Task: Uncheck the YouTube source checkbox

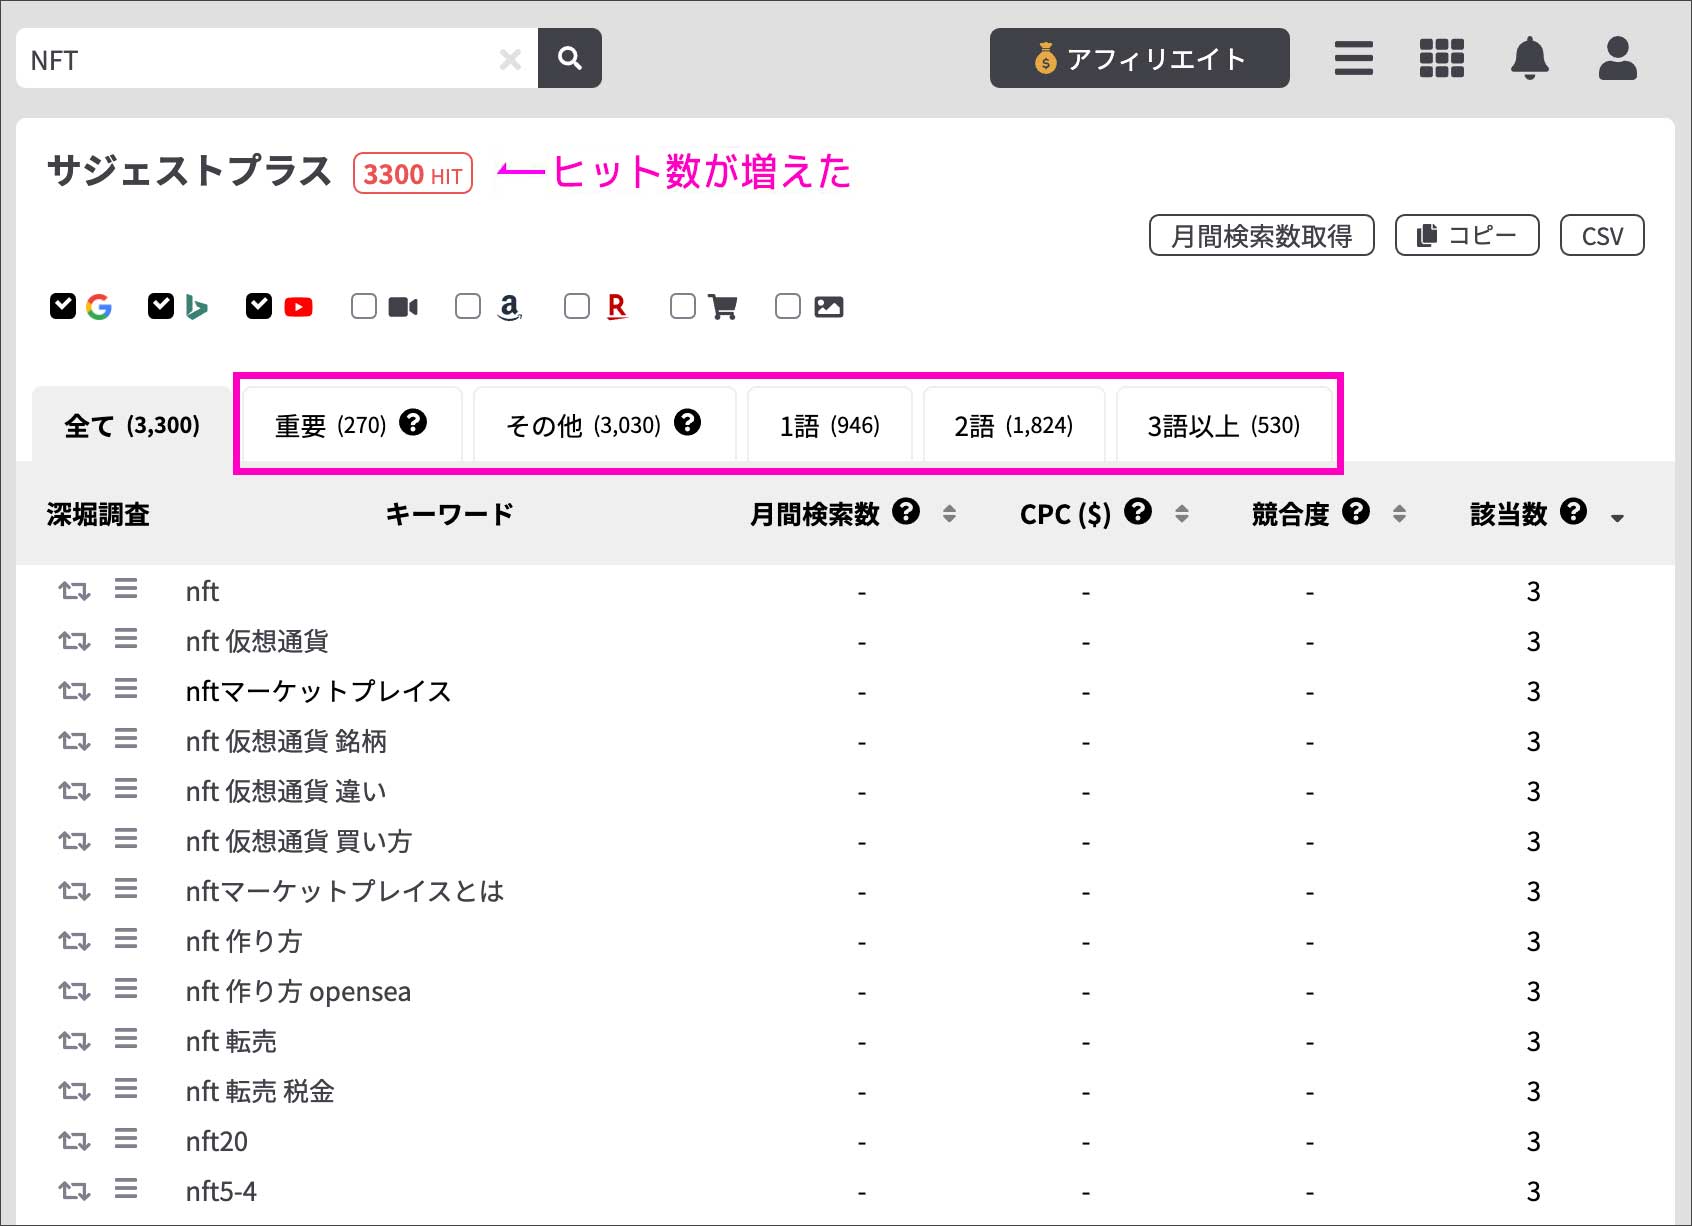Action: click(259, 306)
